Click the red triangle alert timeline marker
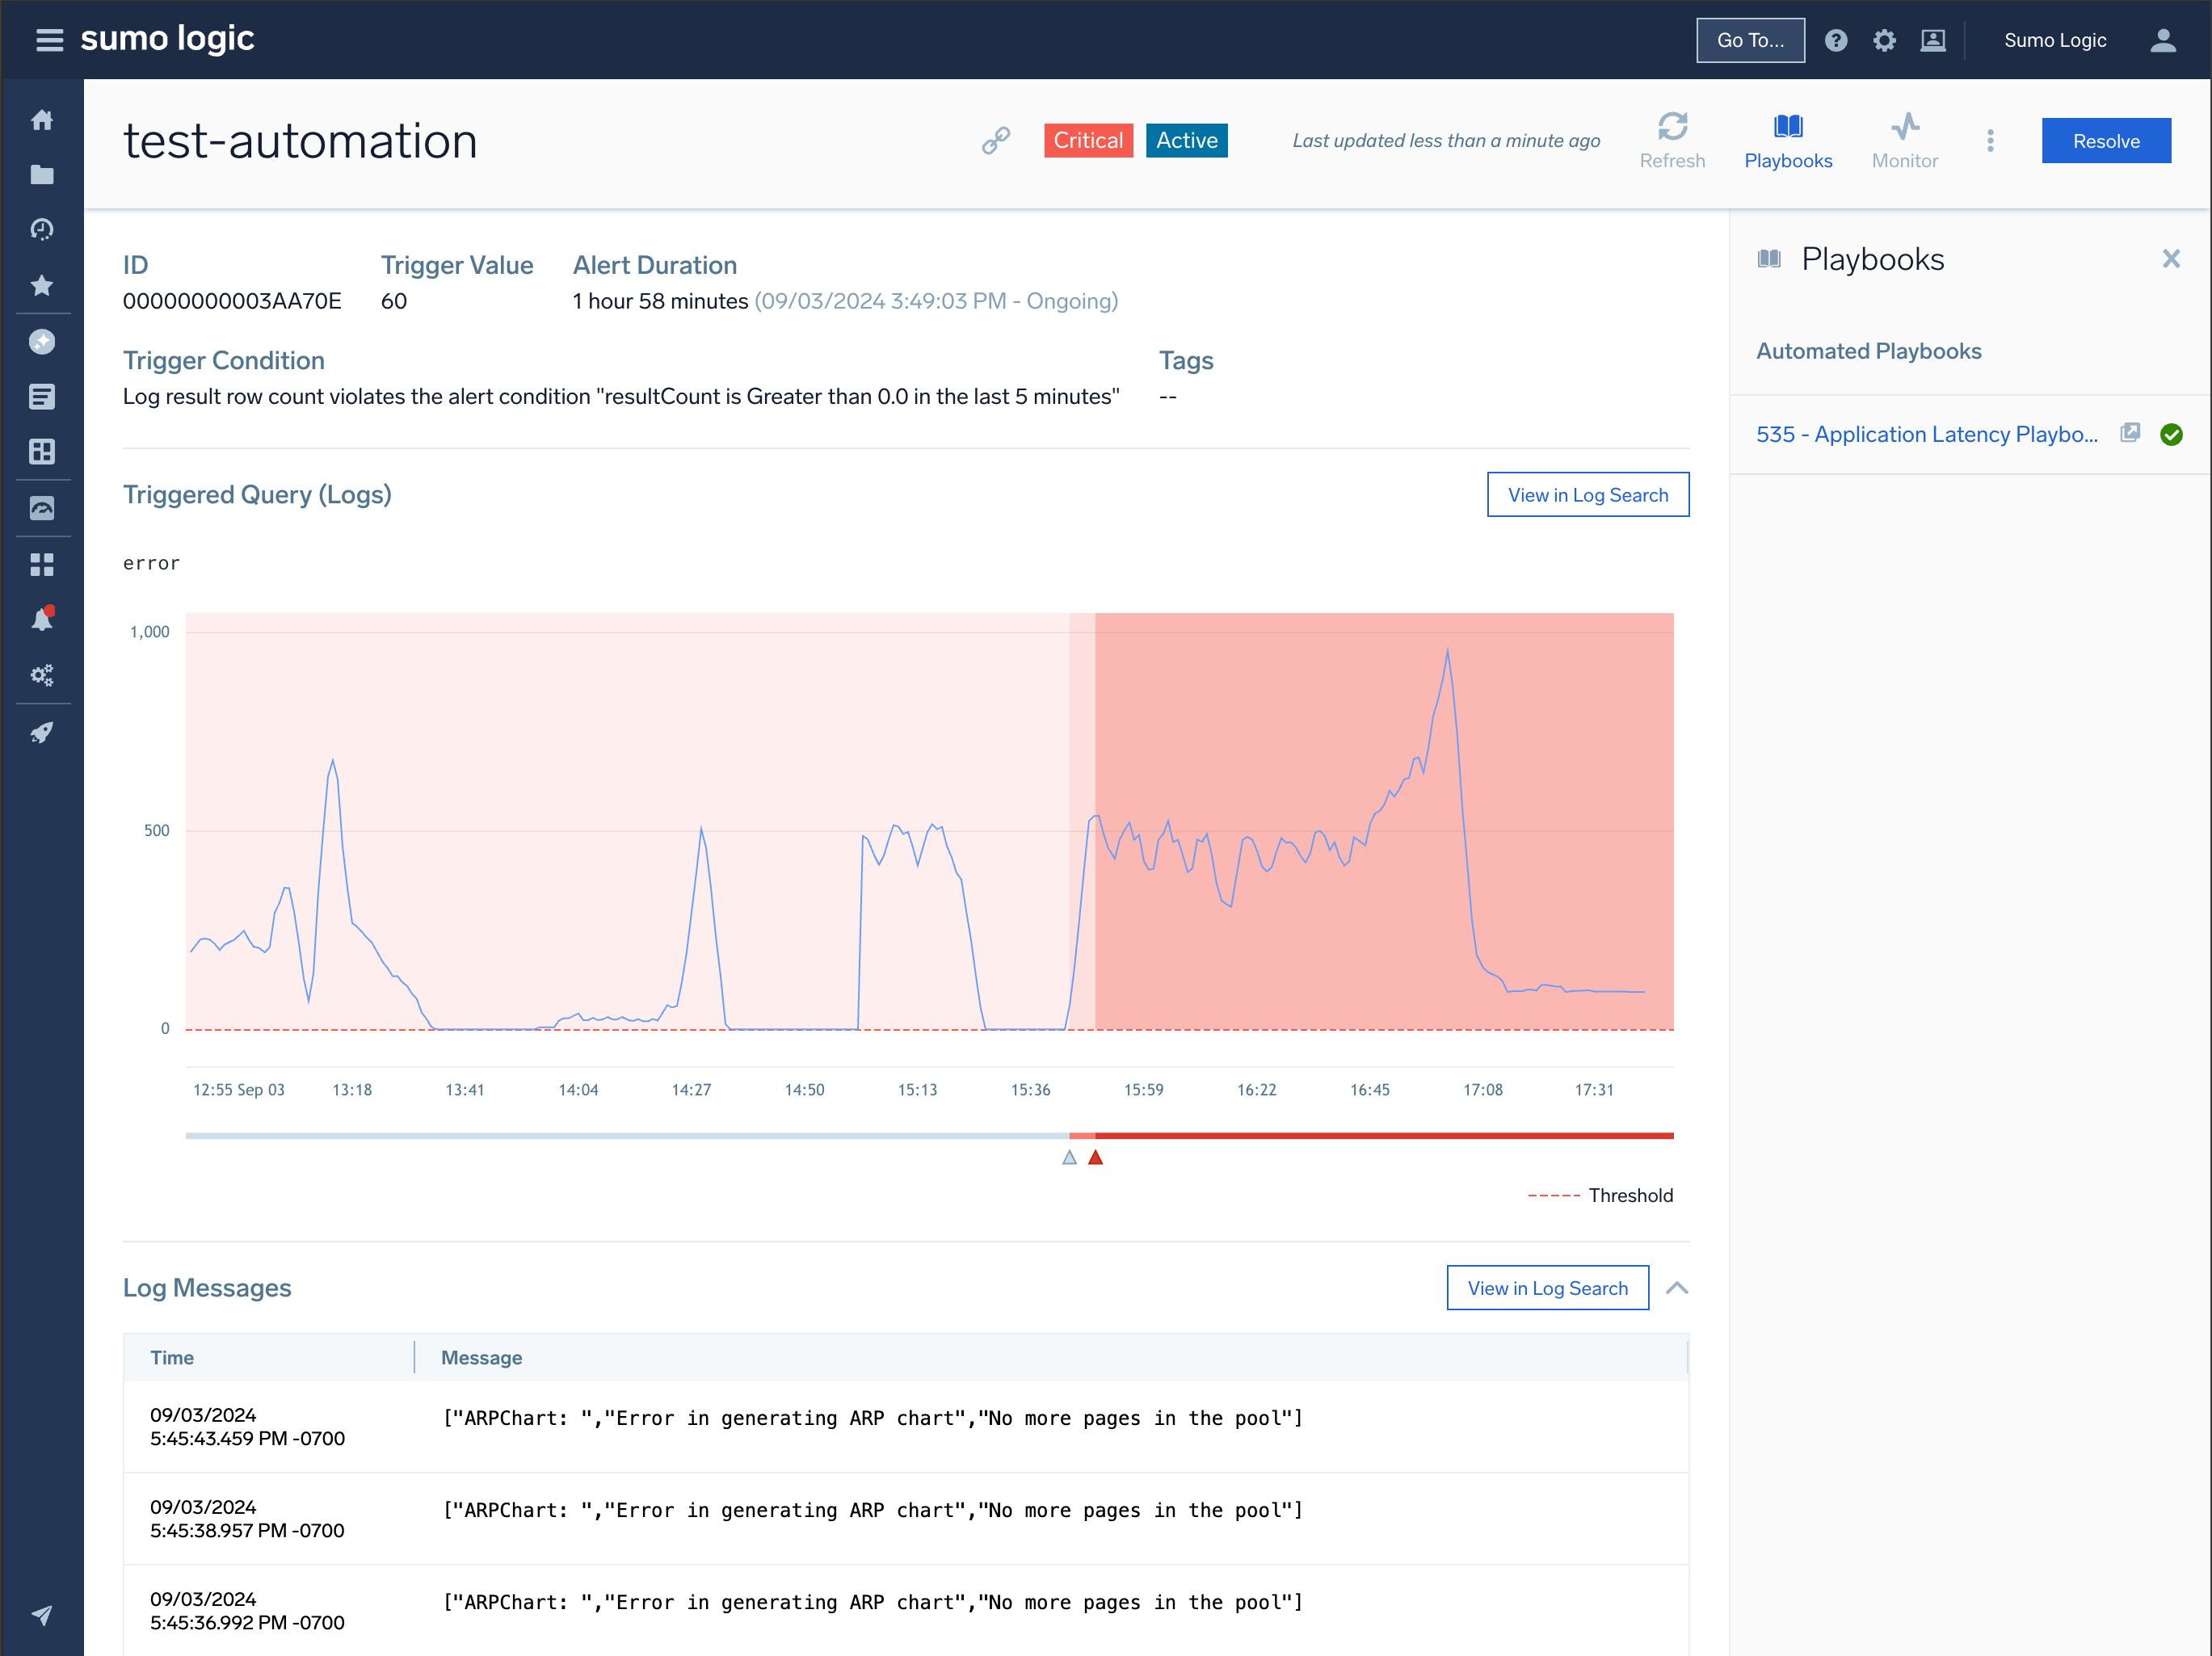Screen dimensions: 2212x1656 point(1096,1157)
